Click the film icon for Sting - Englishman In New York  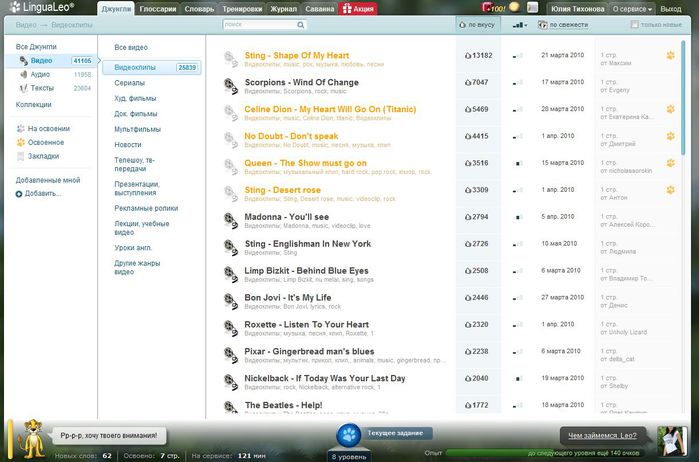pyautogui.click(x=230, y=248)
